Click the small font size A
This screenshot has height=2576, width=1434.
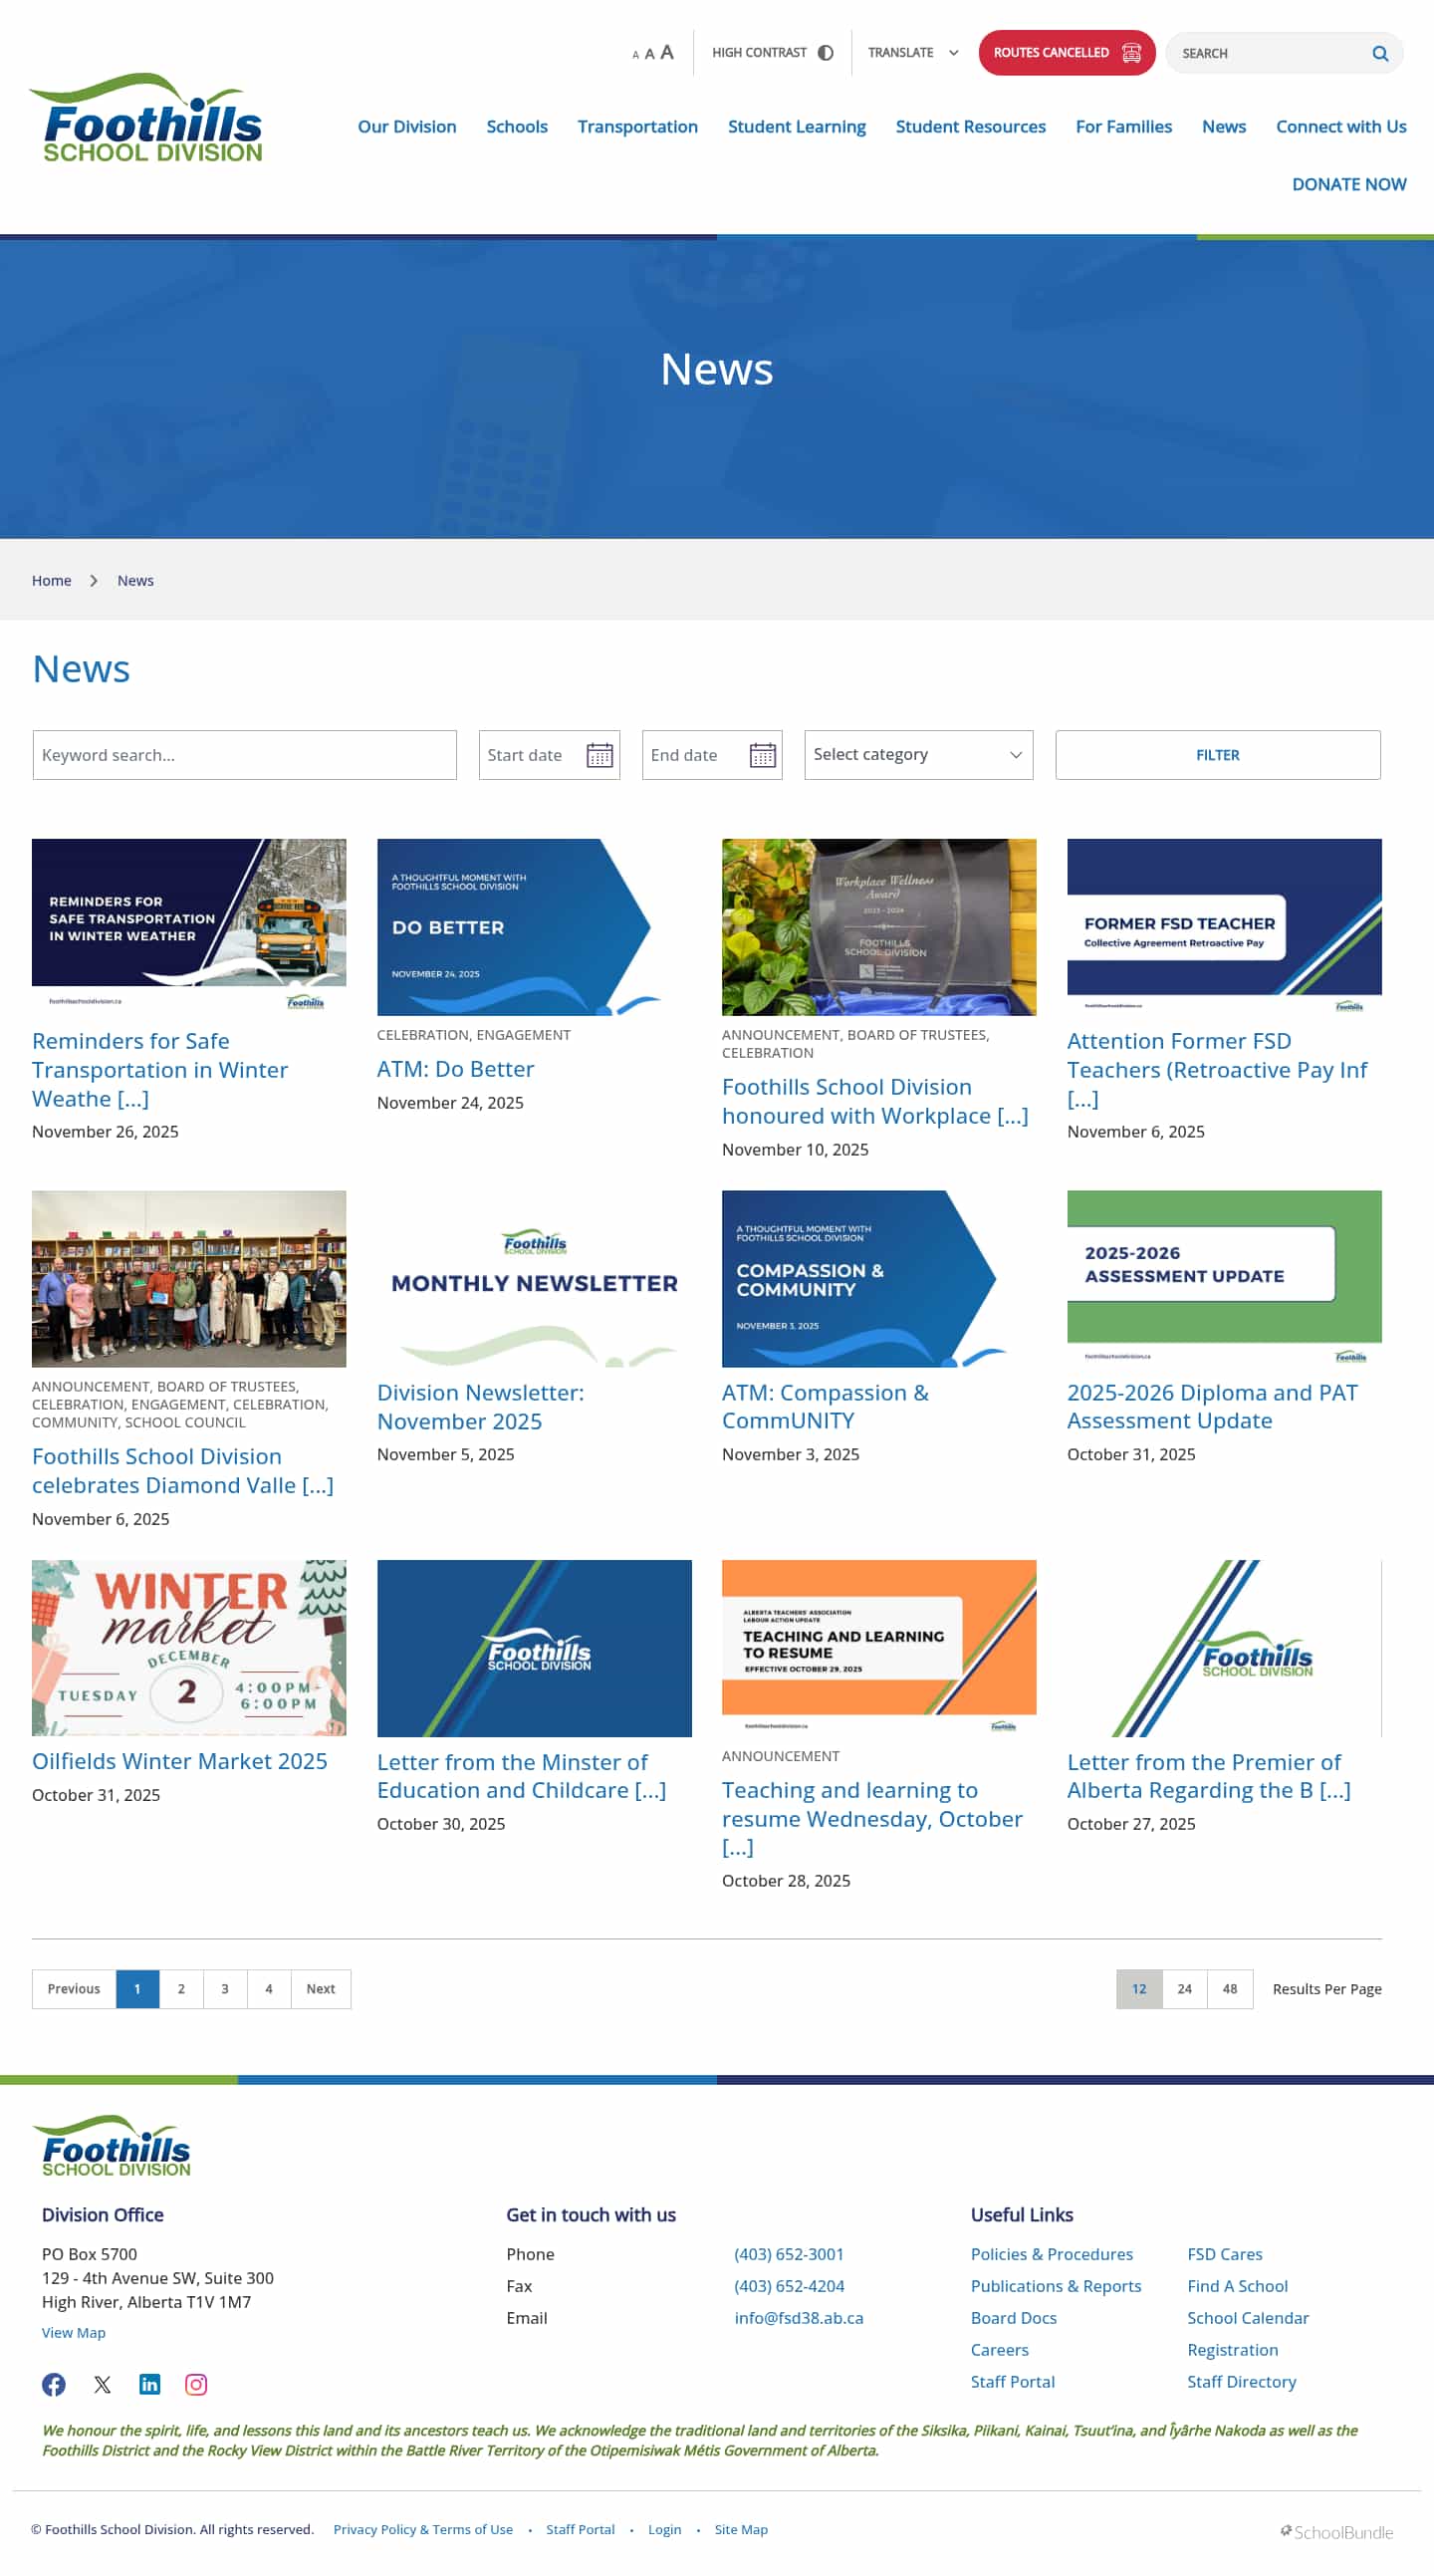[635, 55]
